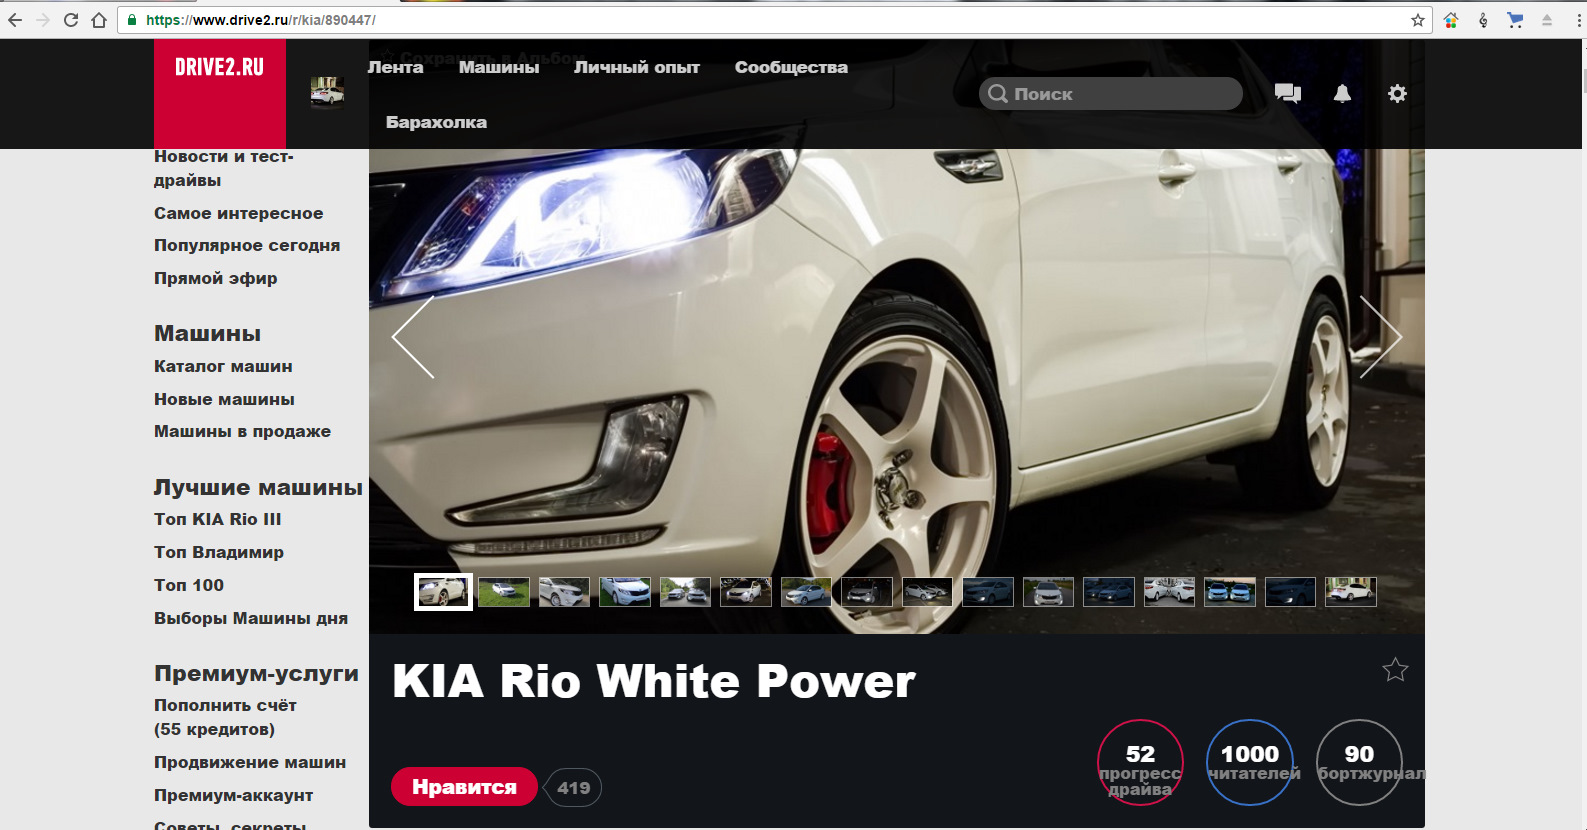The height and width of the screenshot is (830, 1587).
Task: Click the Нравится button
Action: tap(464, 787)
